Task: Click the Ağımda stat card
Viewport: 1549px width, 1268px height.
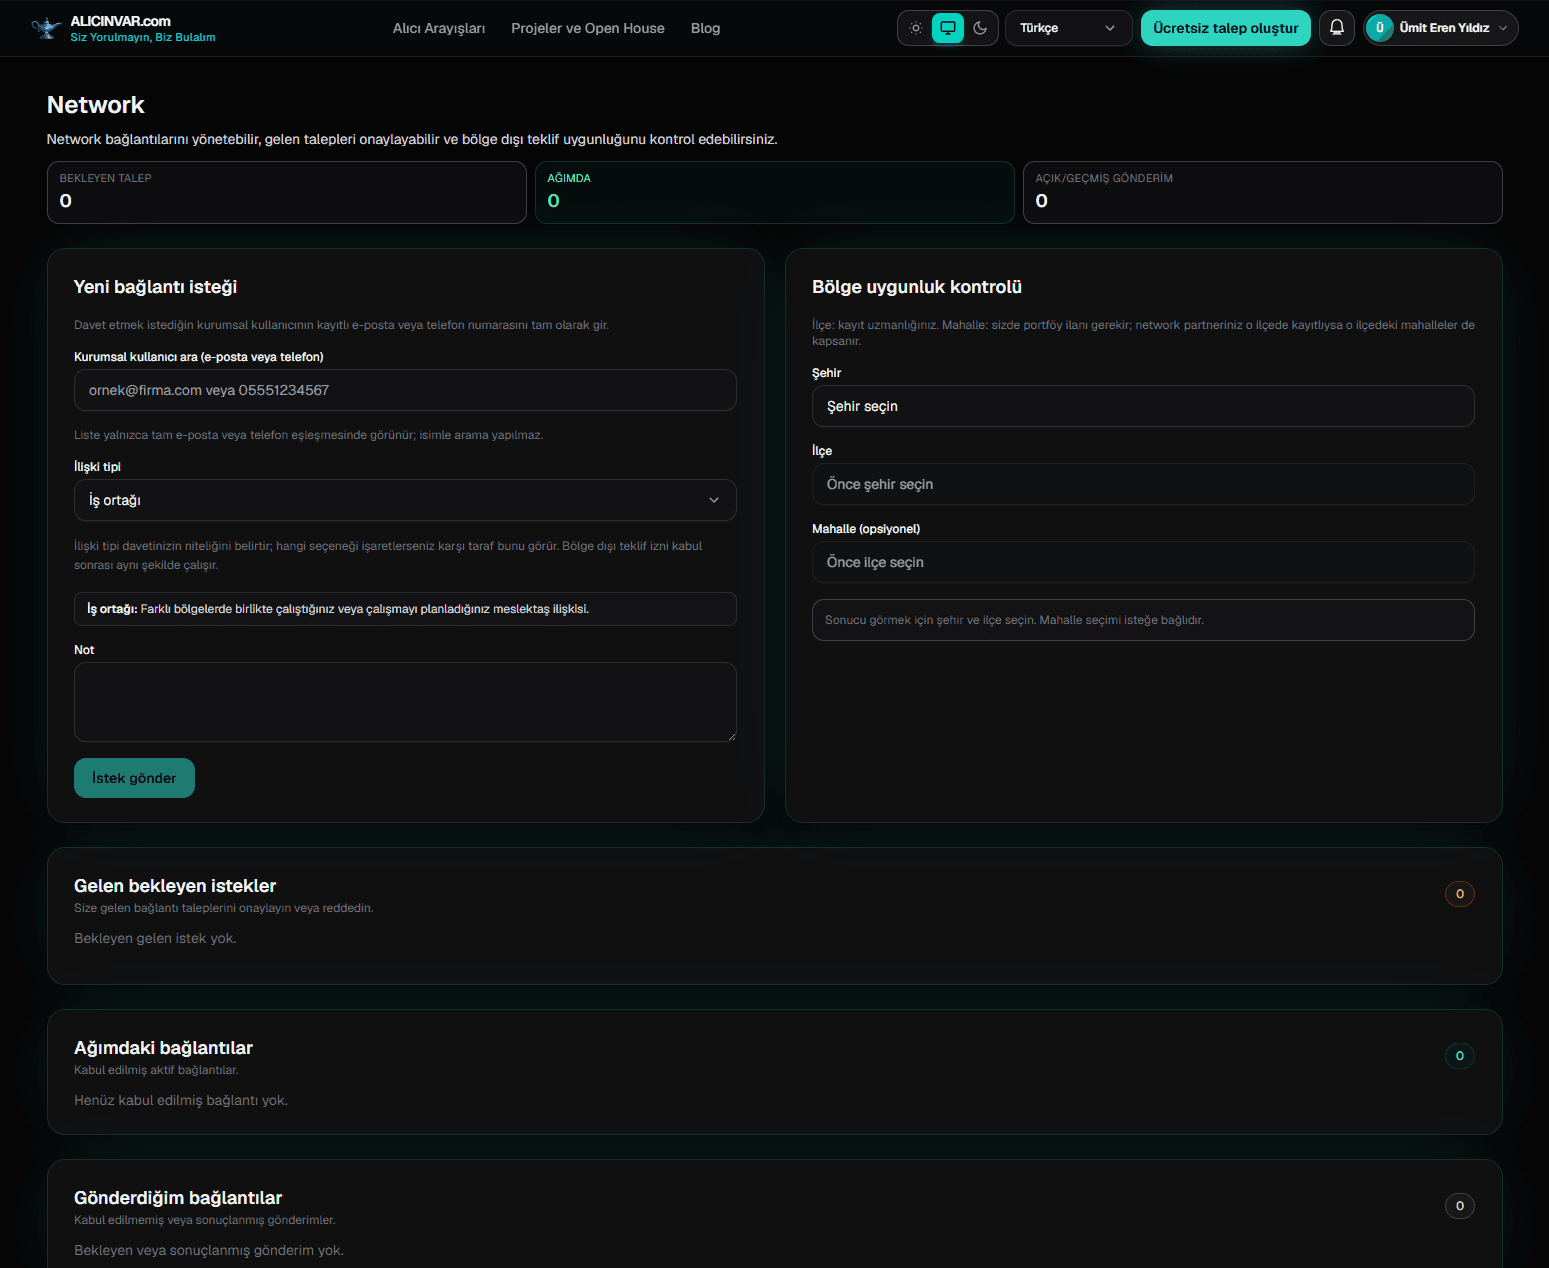Action: pos(775,192)
